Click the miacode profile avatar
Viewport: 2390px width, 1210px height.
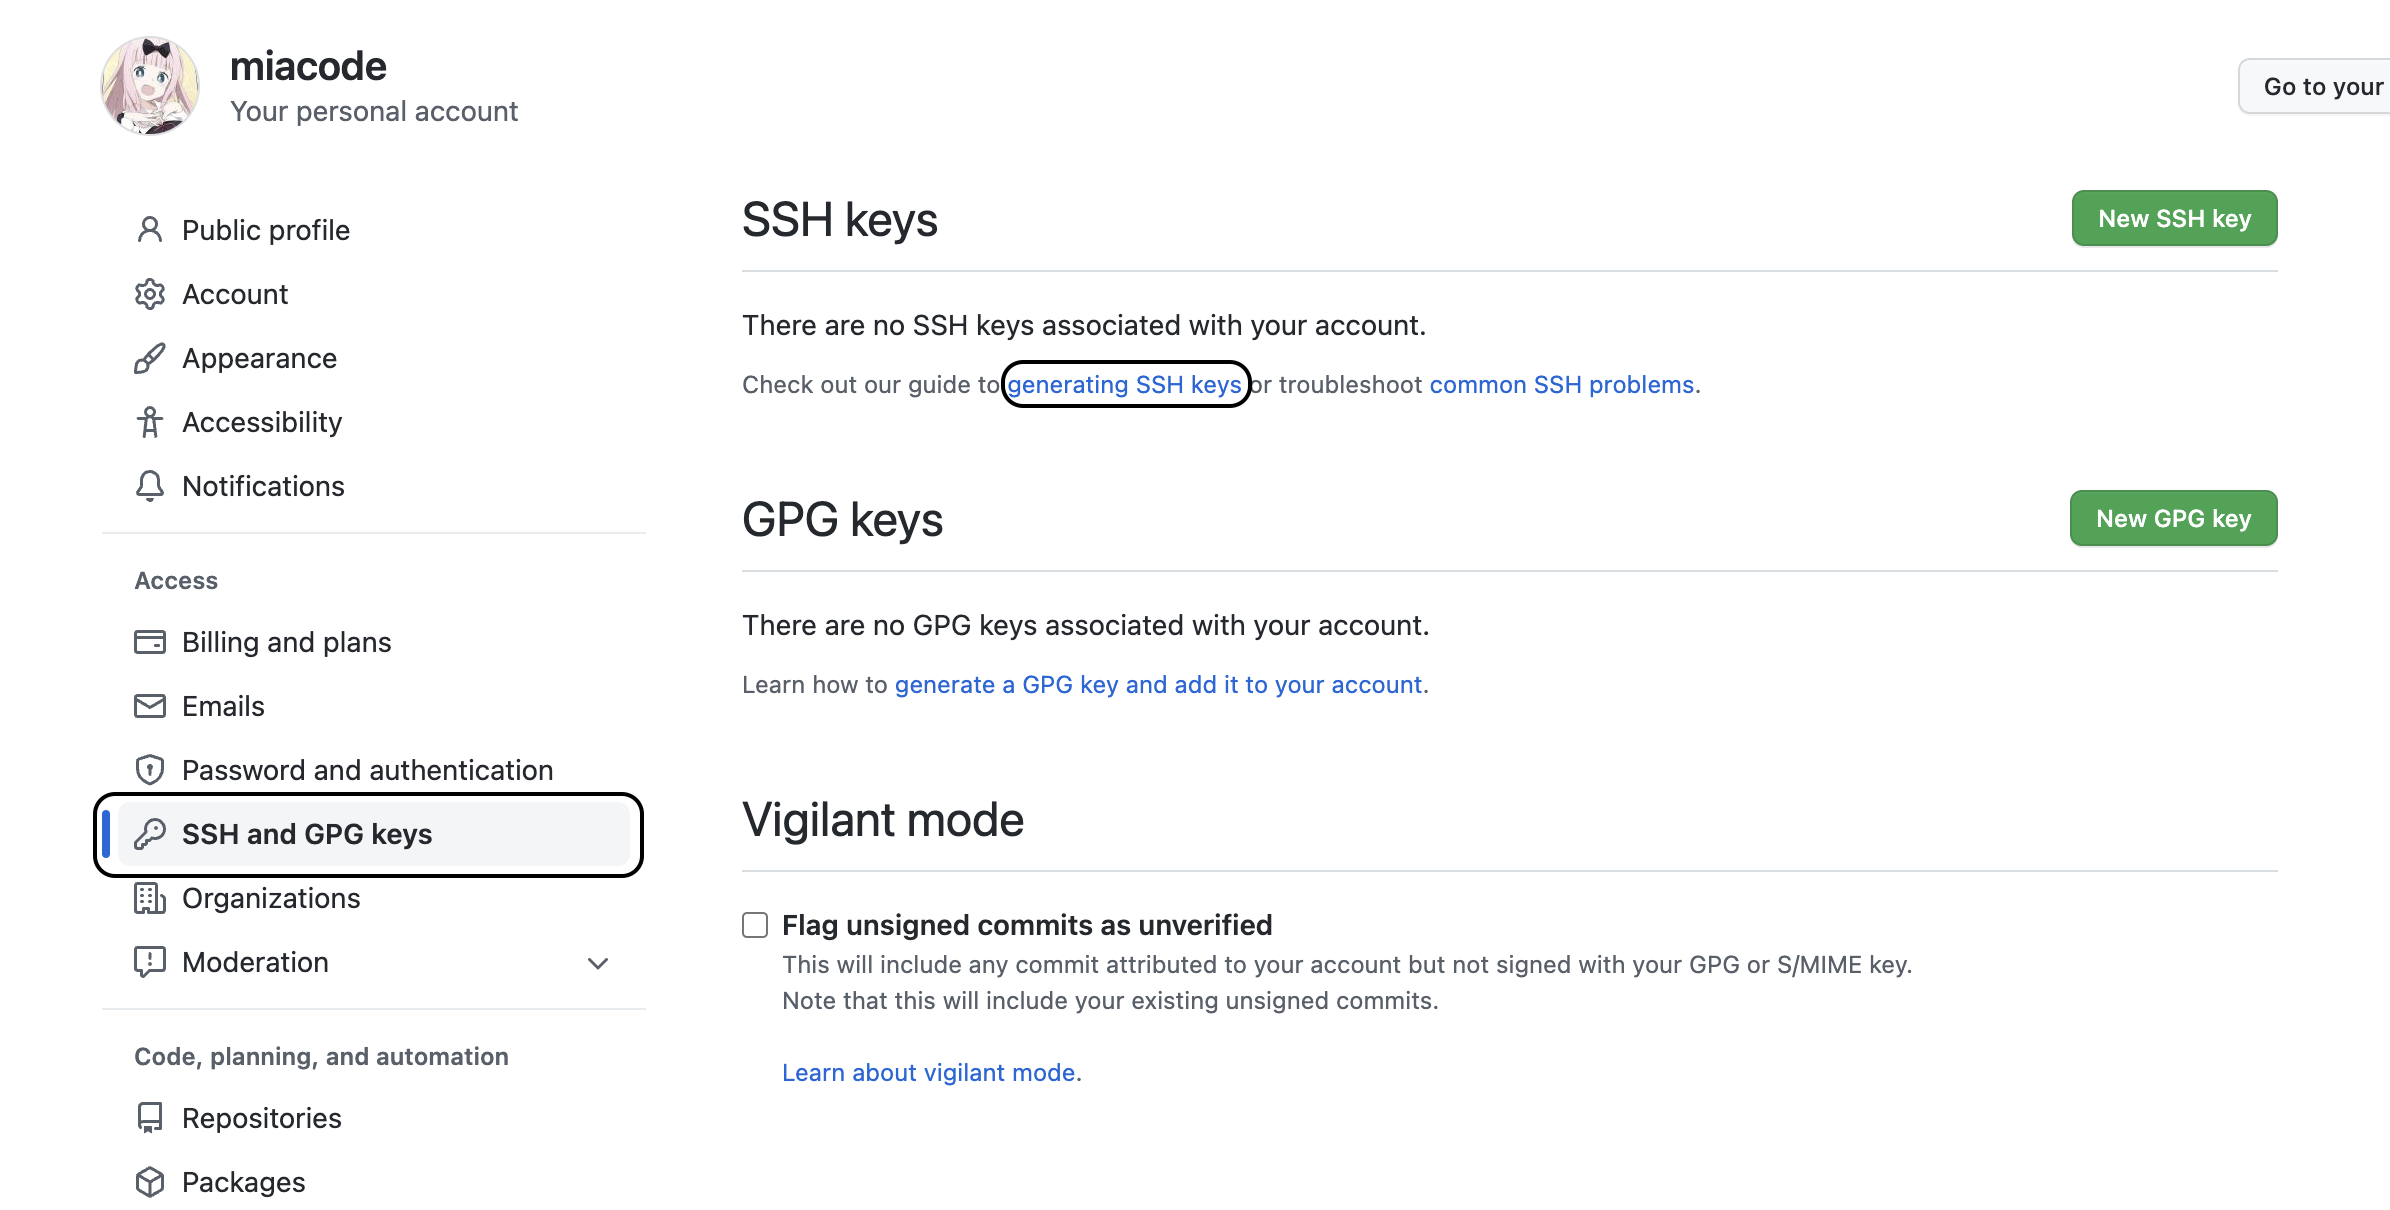(x=150, y=86)
